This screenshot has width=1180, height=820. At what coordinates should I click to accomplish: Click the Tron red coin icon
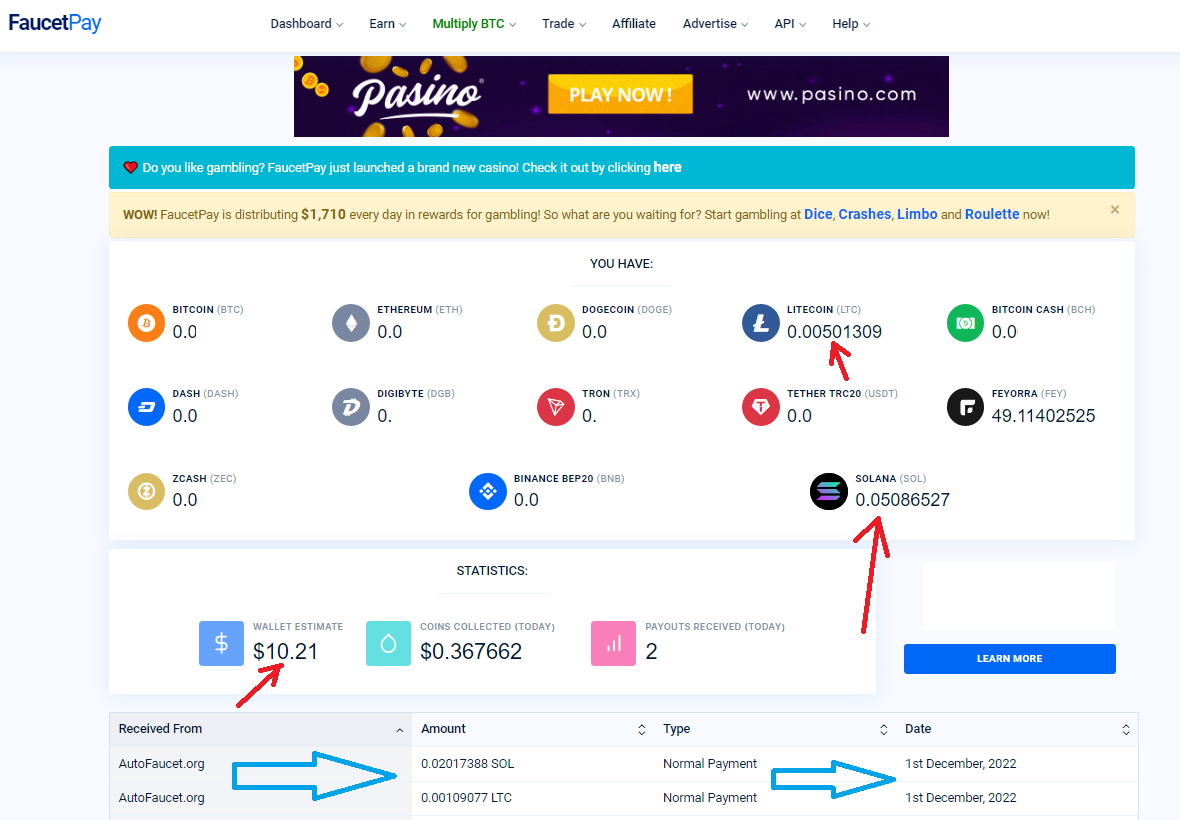pos(555,407)
